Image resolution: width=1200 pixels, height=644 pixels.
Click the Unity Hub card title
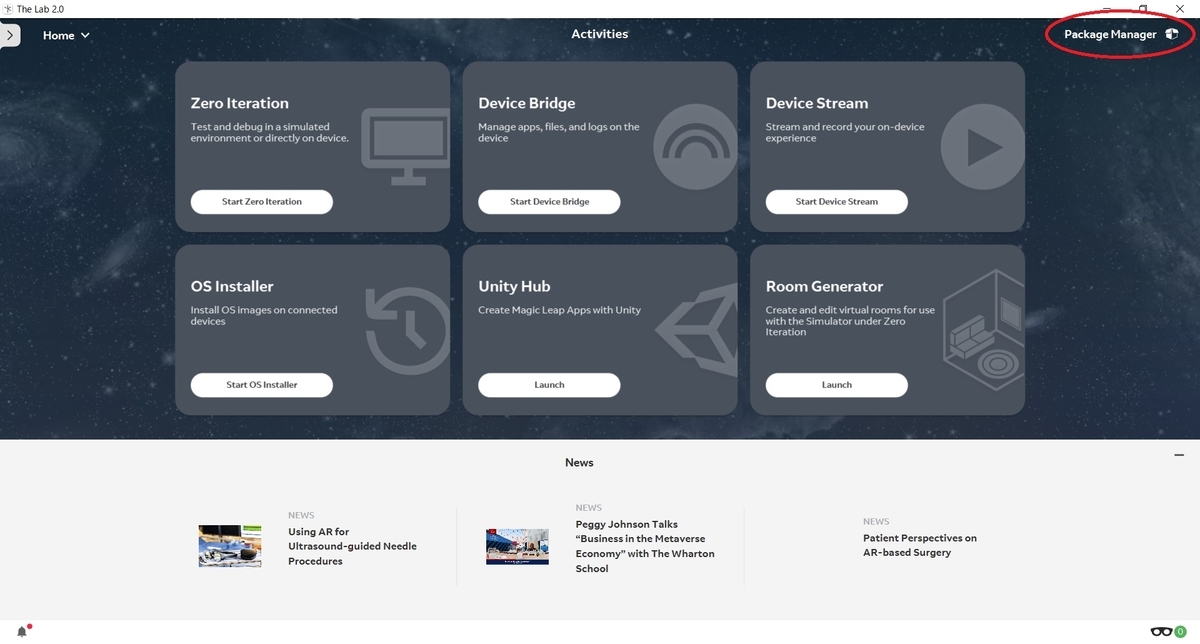[x=514, y=287]
